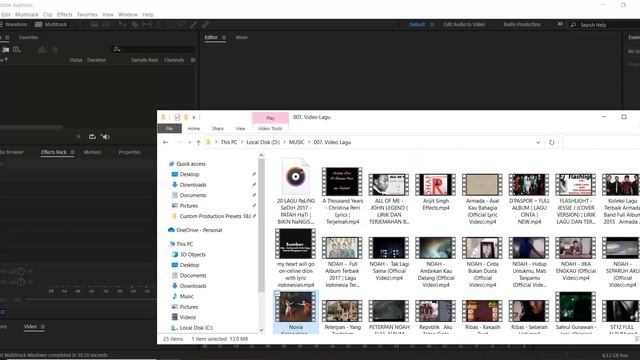This screenshot has width=640, height=360.
Task: Click navigation pane scroll up arrow
Action: (x=261, y=156)
